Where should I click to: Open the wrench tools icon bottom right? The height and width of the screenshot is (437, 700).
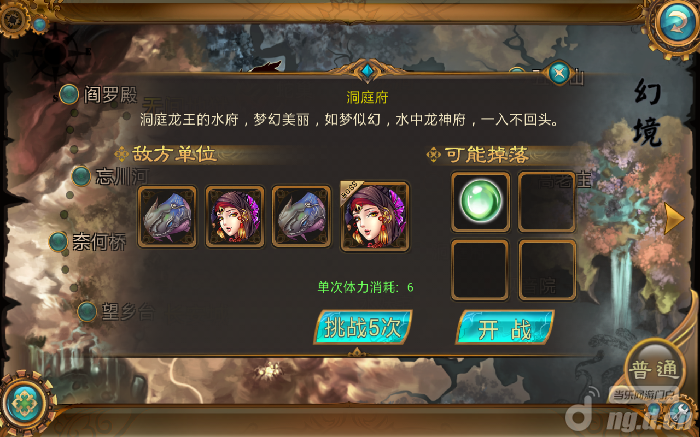681,410
